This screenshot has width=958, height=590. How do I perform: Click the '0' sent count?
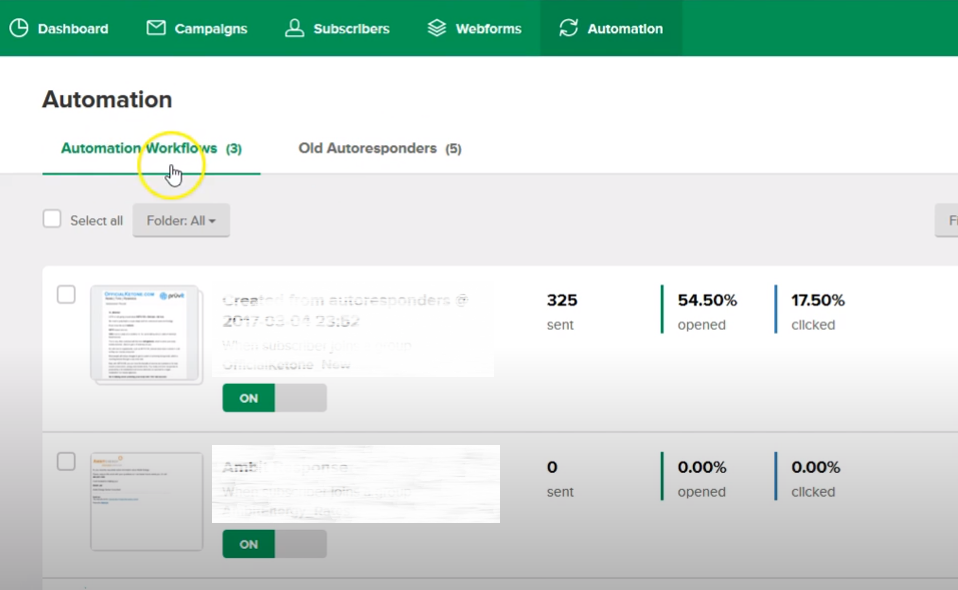click(x=552, y=467)
